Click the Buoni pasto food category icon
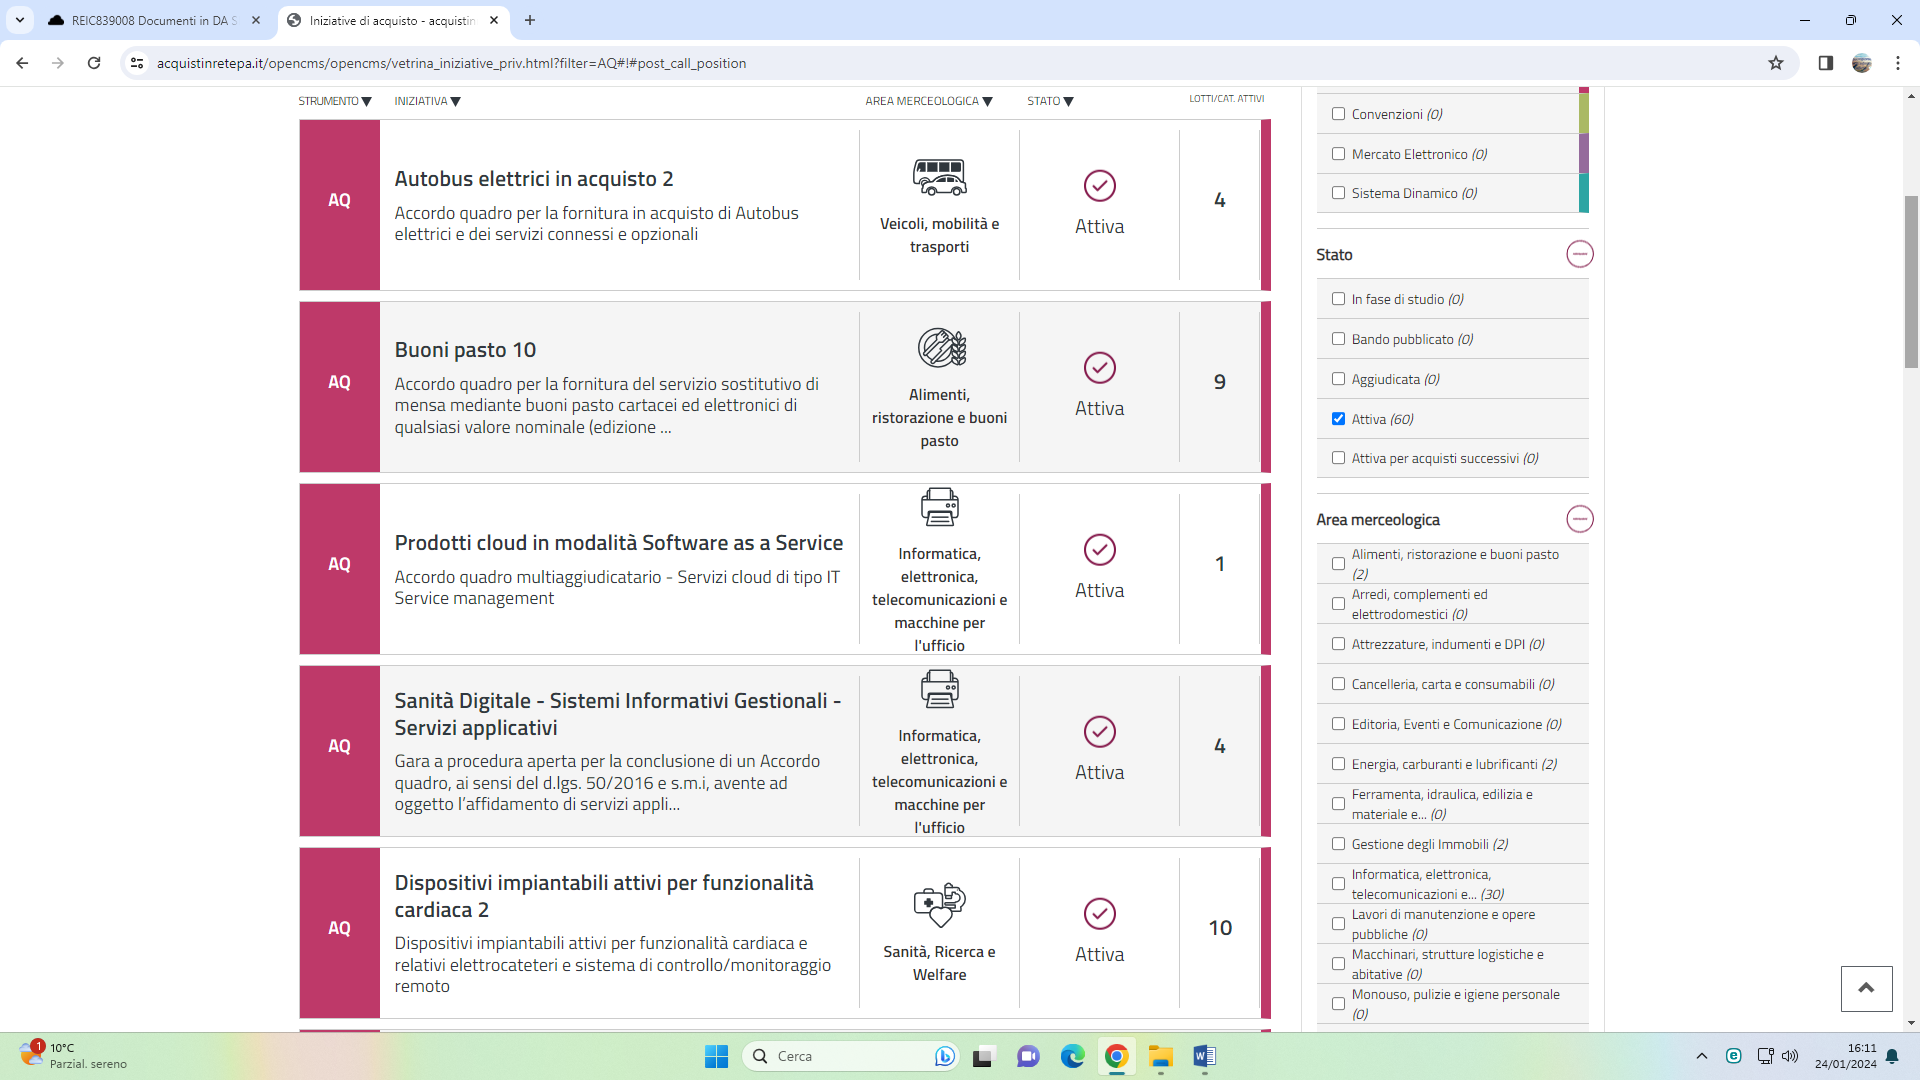Image resolution: width=1920 pixels, height=1080 pixels. coord(941,348)
